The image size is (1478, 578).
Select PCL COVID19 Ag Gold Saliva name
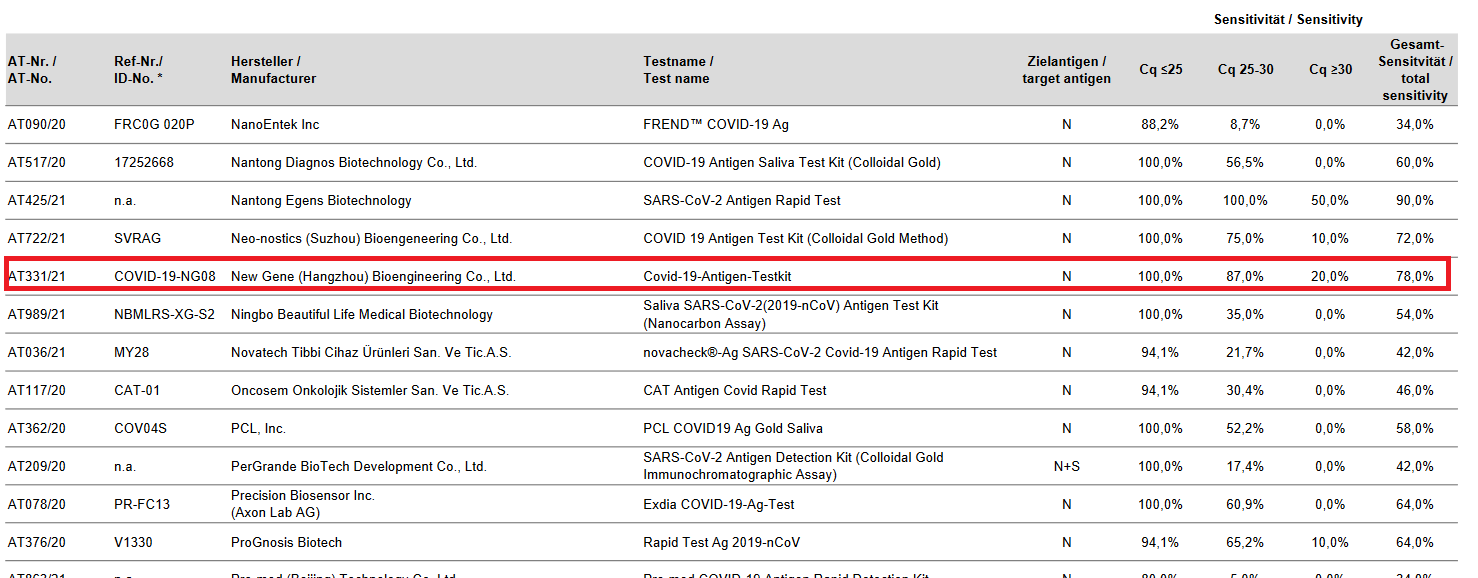pos(733,429)
